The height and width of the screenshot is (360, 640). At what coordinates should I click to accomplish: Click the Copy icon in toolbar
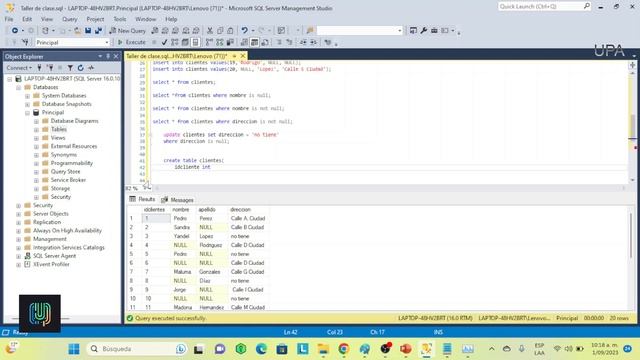(x=220, y=31)
